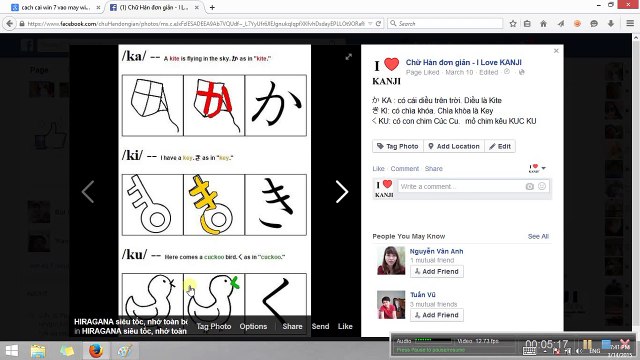Open the Chữ Hán đơn giản - I Love KANJI page
The height and width of the screenshot is (360, 640).
pyautogui.click(x=463, y=62)
